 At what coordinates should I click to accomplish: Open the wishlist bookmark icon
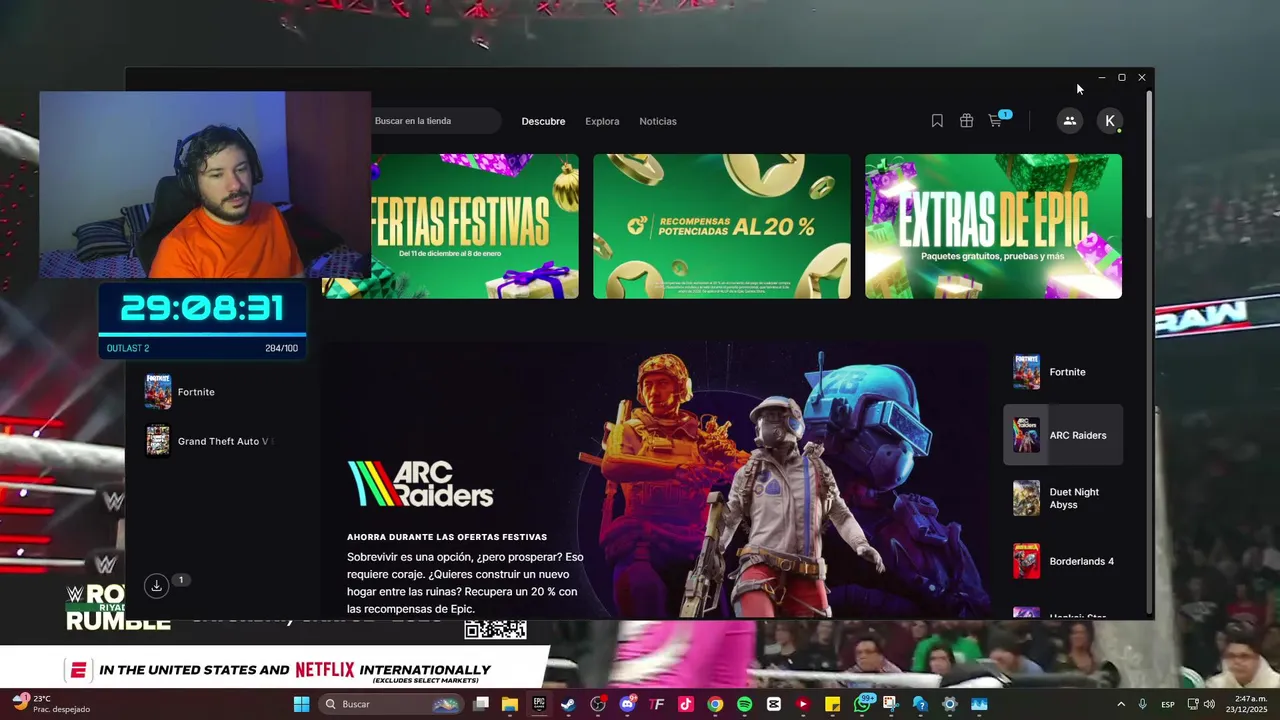click(x=937, y=121)
